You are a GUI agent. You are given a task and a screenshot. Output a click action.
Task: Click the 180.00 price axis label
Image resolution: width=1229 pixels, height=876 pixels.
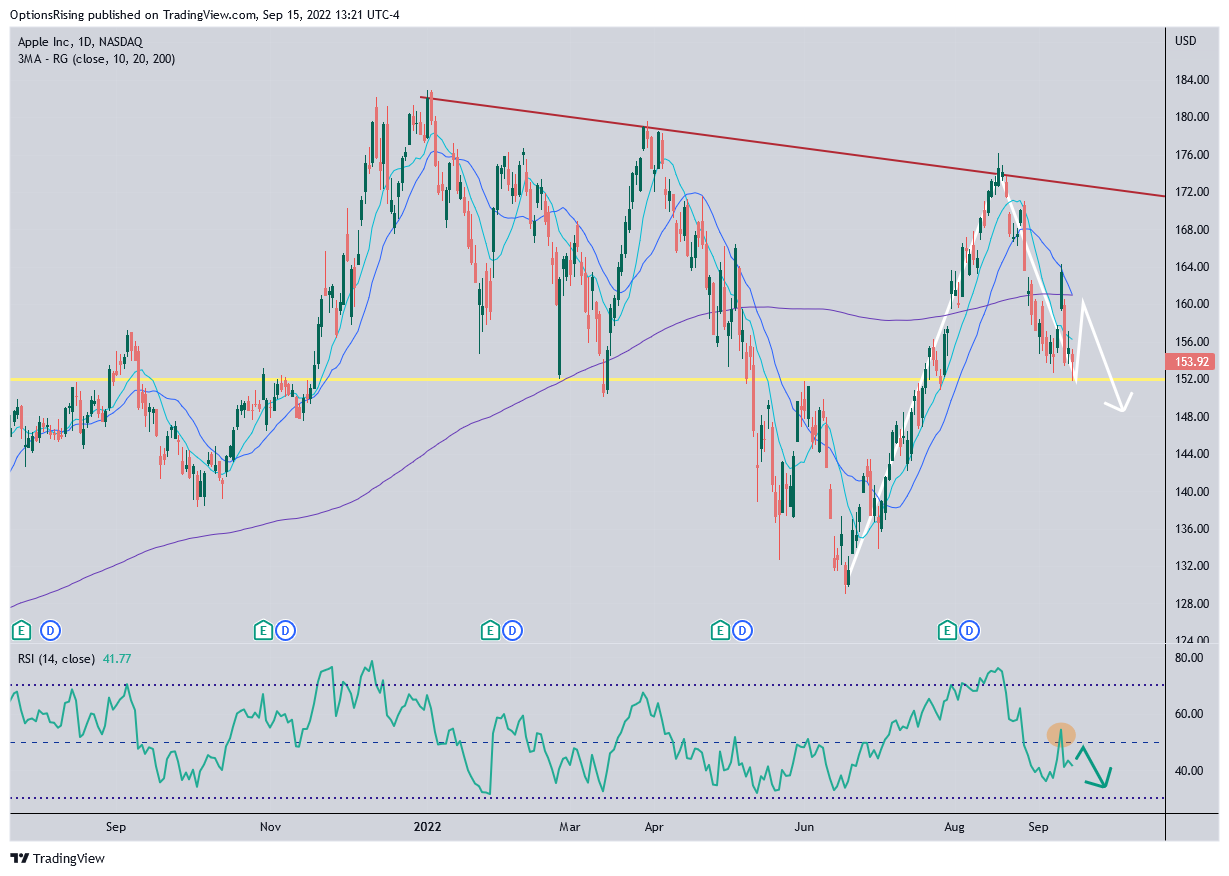[x=1191, y=117]
